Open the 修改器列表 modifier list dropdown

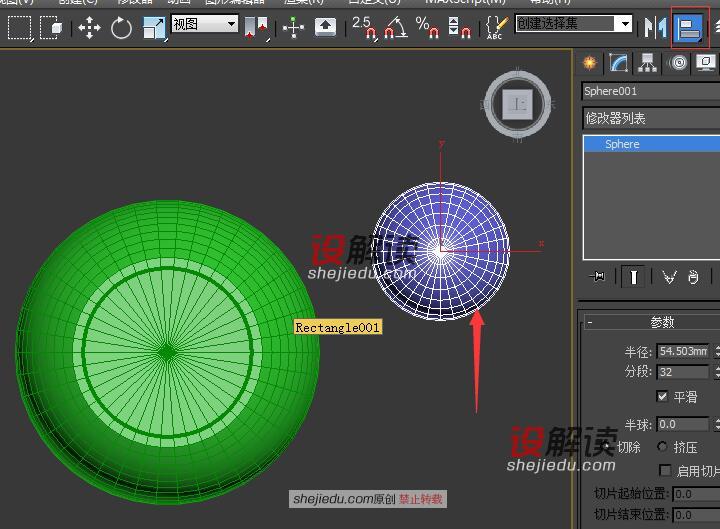coord(651,118)
